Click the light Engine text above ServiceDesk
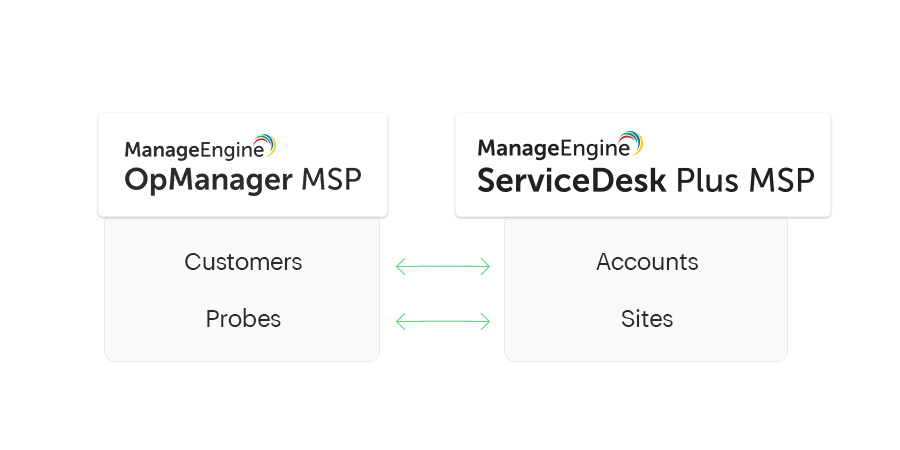 tap(594, 148)
